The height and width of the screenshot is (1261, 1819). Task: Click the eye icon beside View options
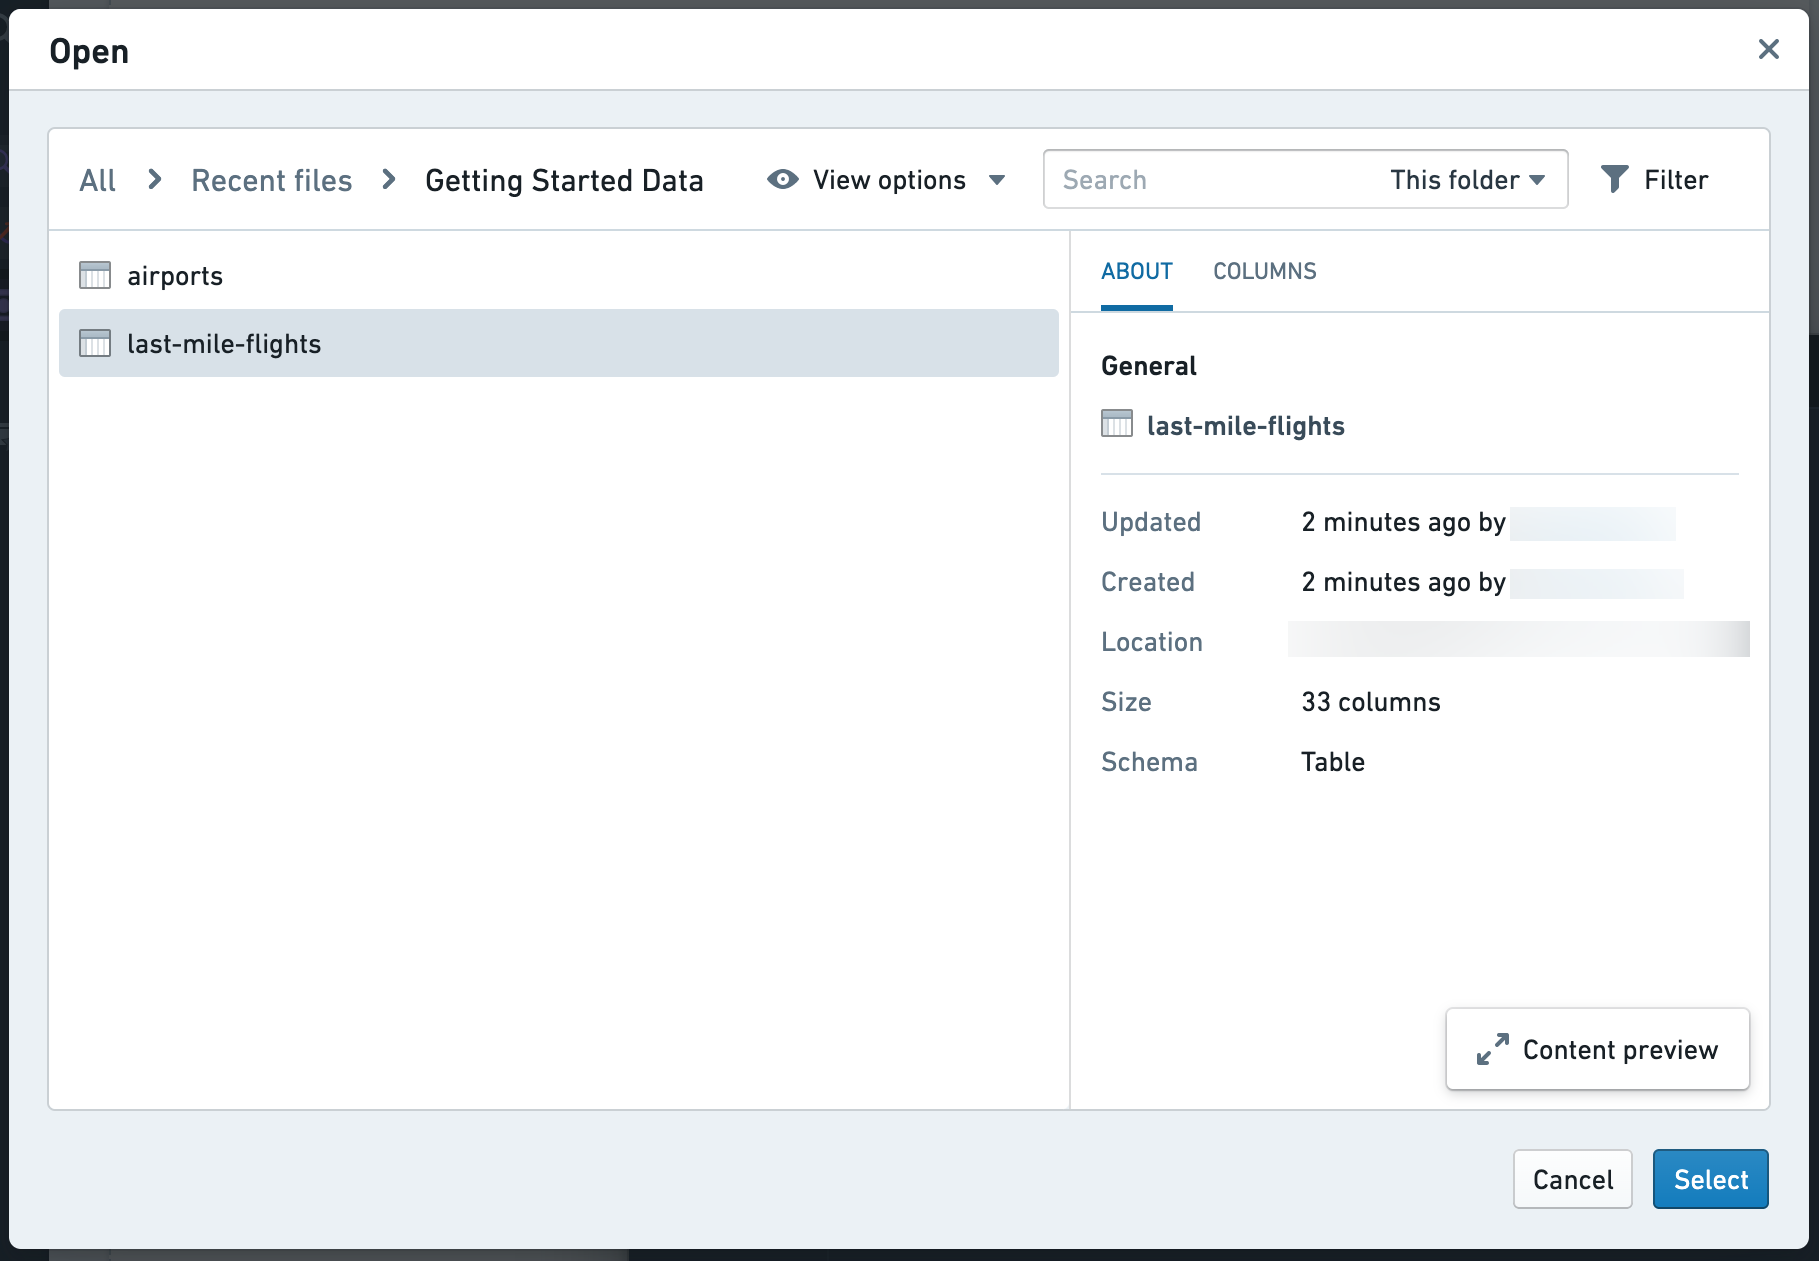pyautogui.click(x=782, y=179)
